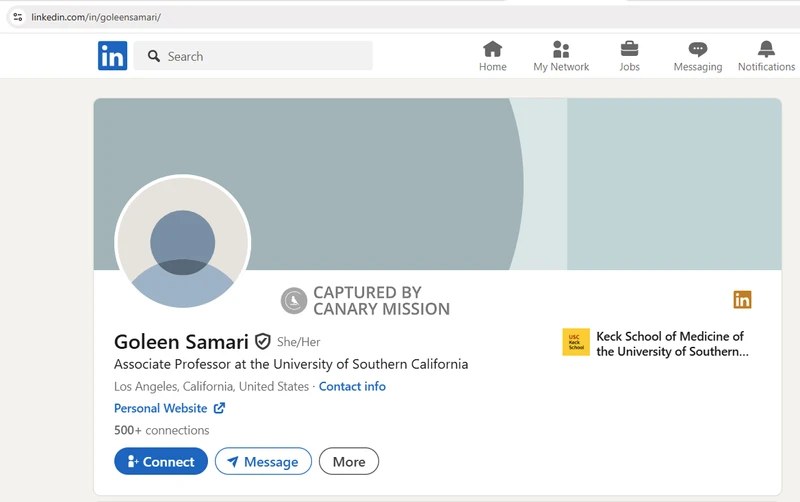Click the 500+ connections text
This screenshot has width=800, height=502.
point(162,430)
